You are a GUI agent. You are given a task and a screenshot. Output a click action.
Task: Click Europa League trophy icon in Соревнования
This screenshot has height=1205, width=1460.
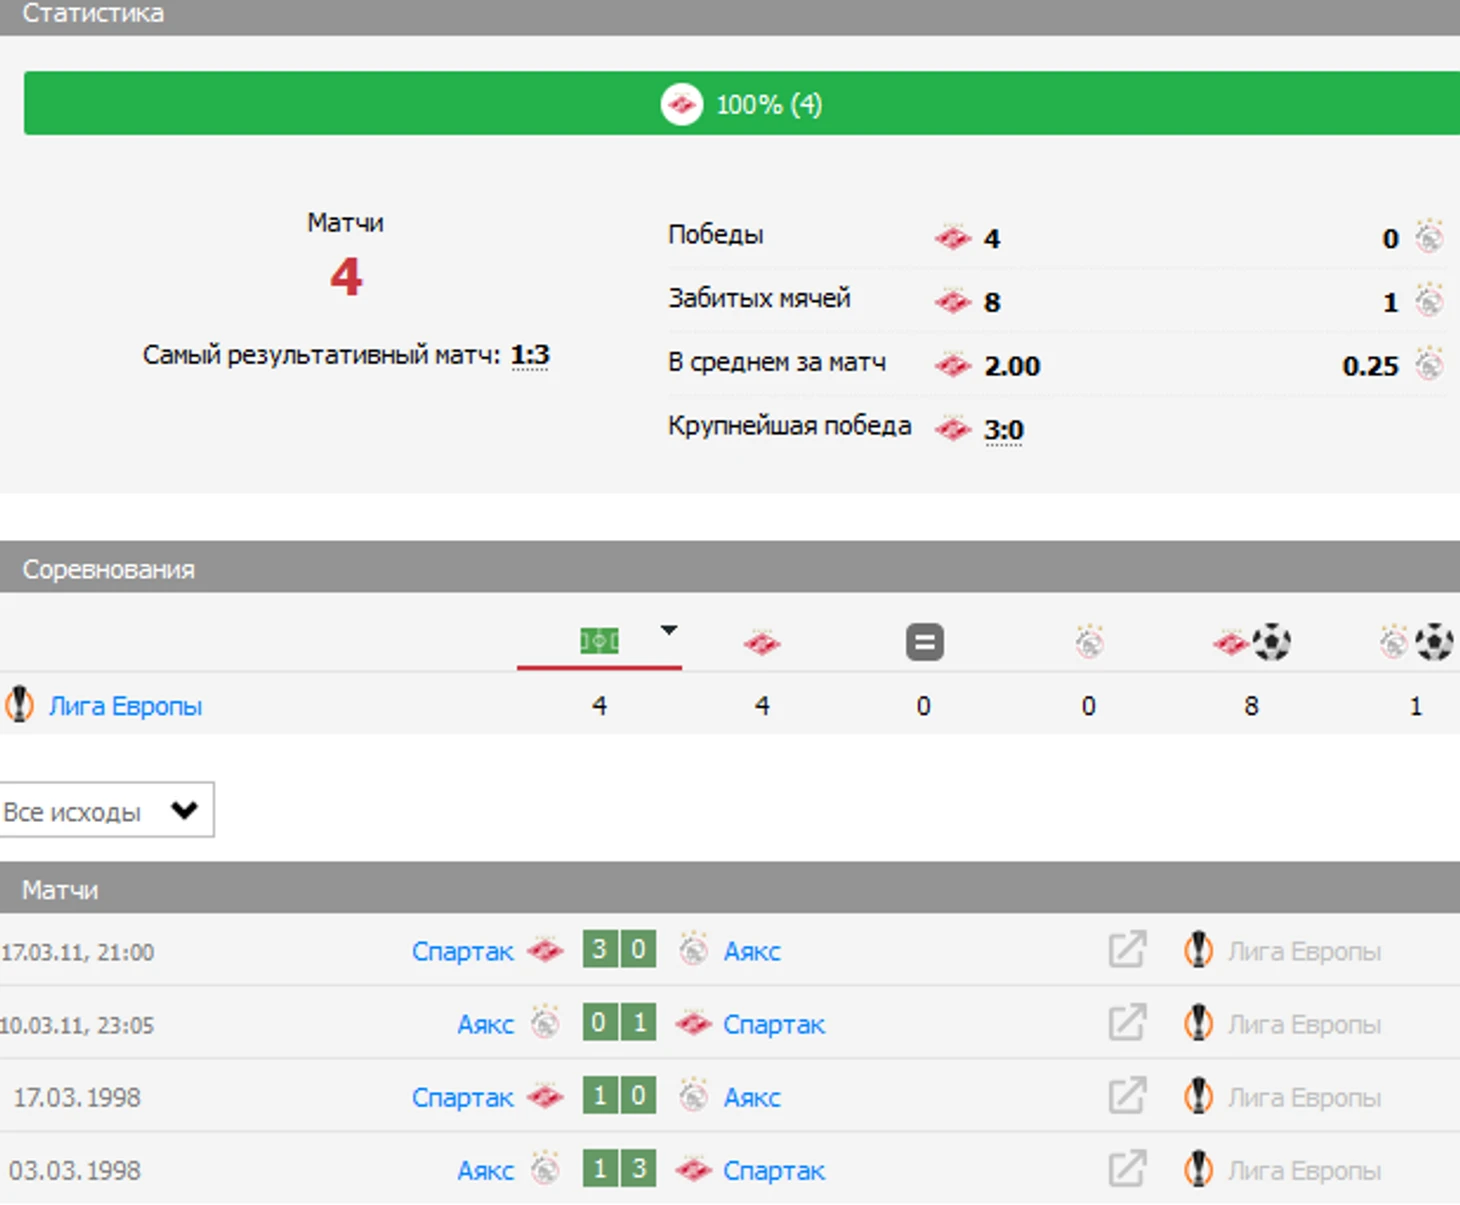(x=19, y=705)
